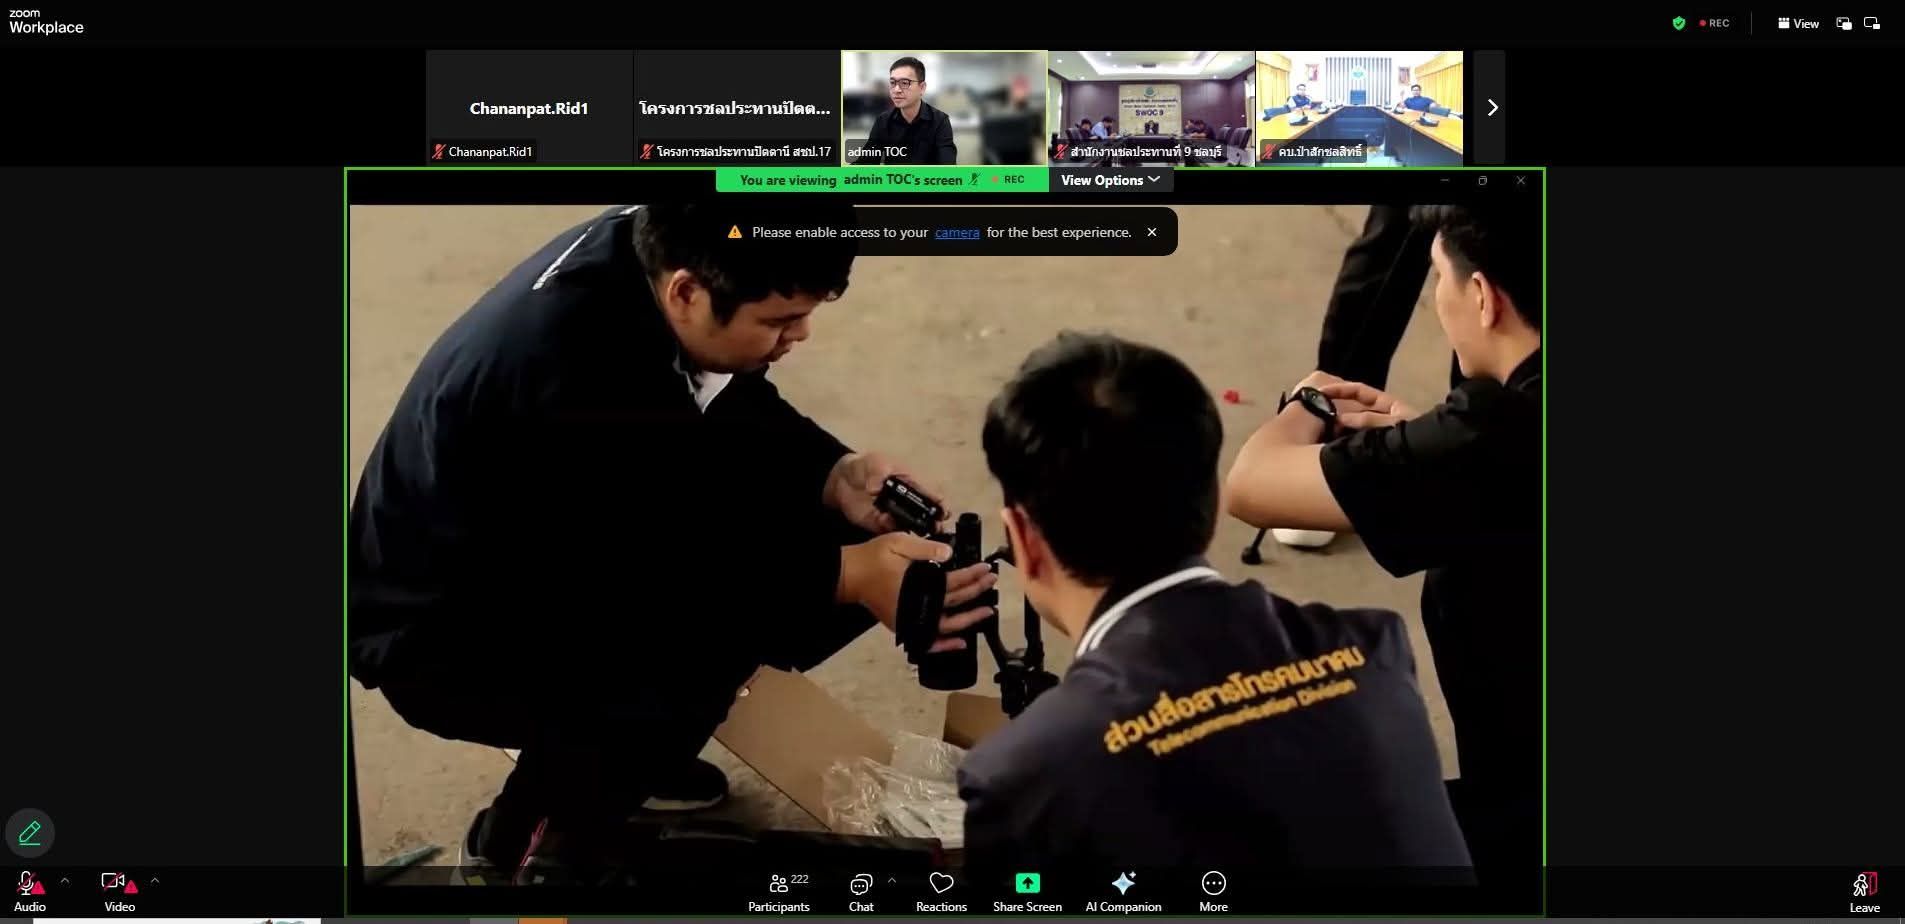This screenshot has width=1905, height=924.
Task: Unmute microphone with the Audio button
Action: [x=29, y=891]
